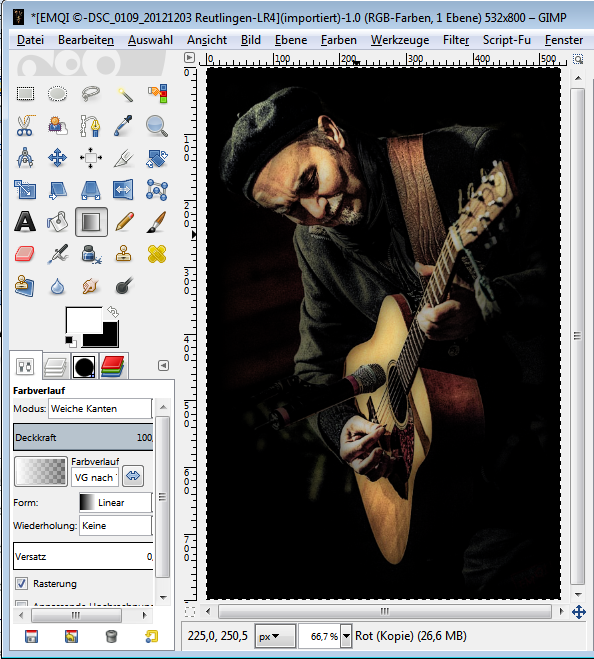
Task: Select the Foreground Select tool
Action: 58,126
